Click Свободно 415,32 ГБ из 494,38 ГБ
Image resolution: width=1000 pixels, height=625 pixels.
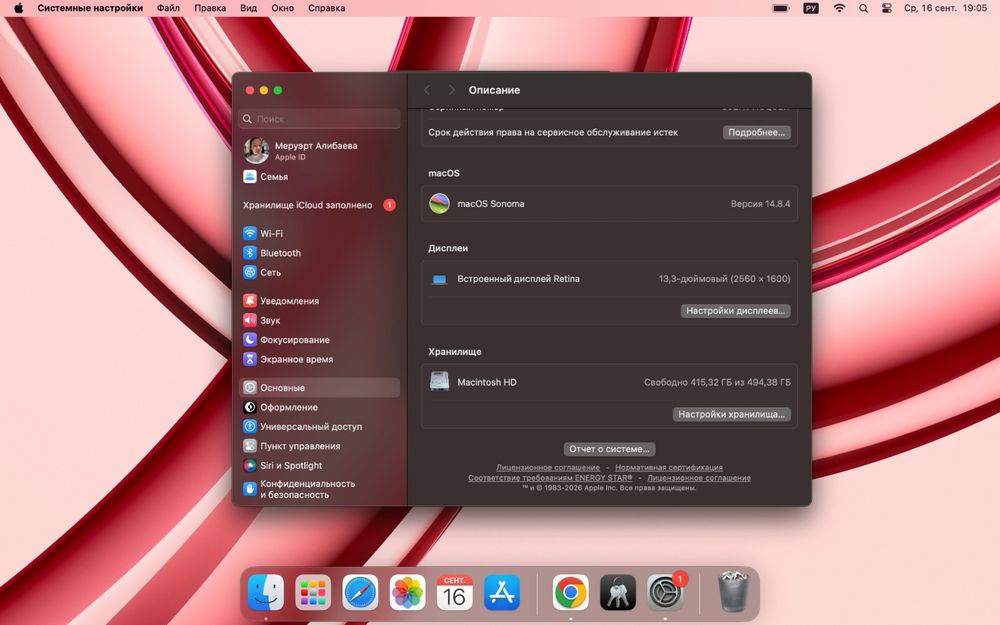[x=717, y=382]
